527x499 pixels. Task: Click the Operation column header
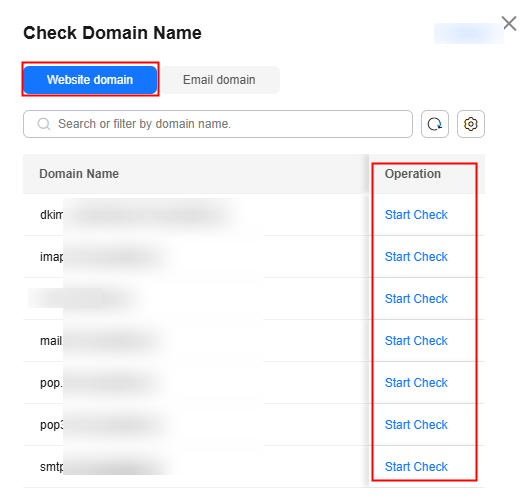point(413,174)
